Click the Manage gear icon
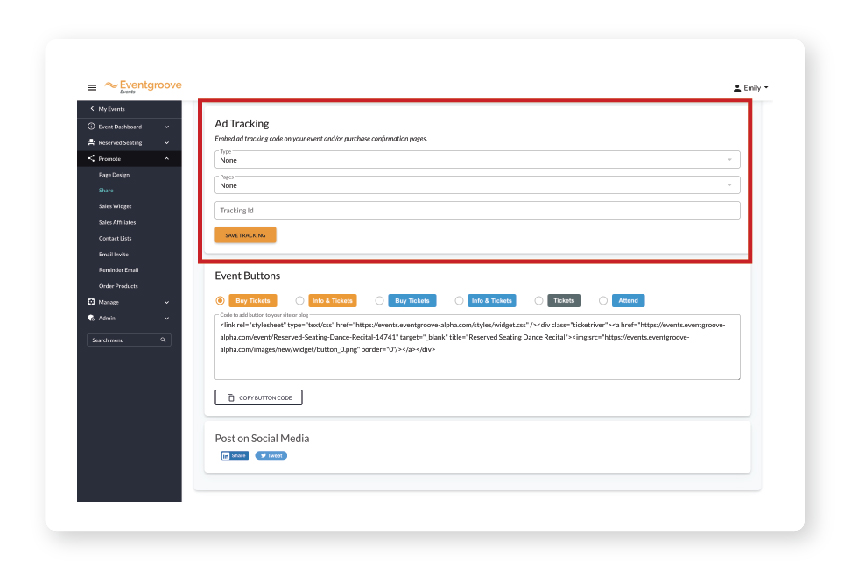This screenshot has width=851, height=576. coord(91,302)
